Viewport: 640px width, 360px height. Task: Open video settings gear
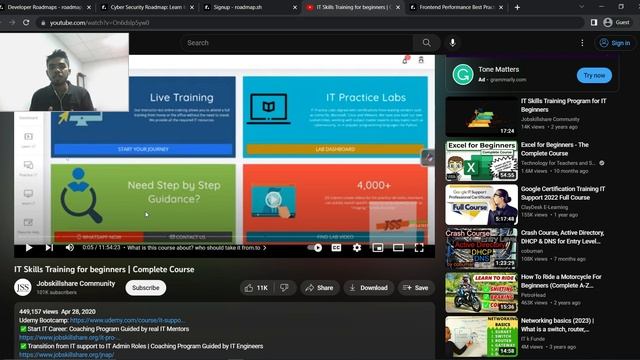pos(357,248)
